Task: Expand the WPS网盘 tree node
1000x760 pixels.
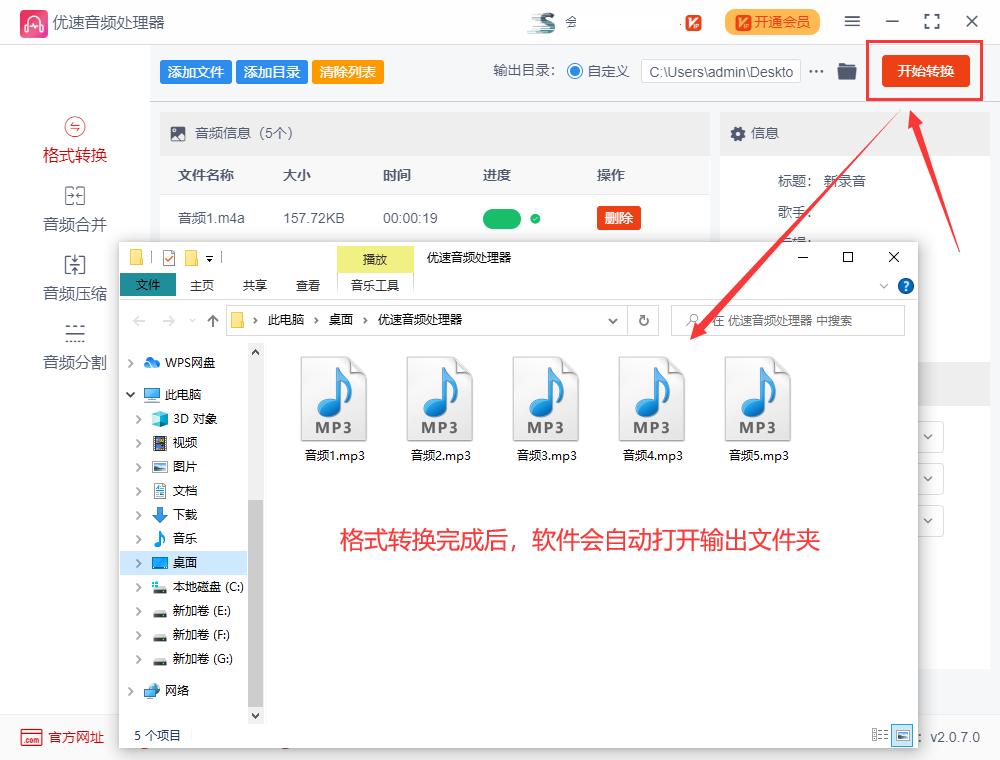Action: pos(131,363)
